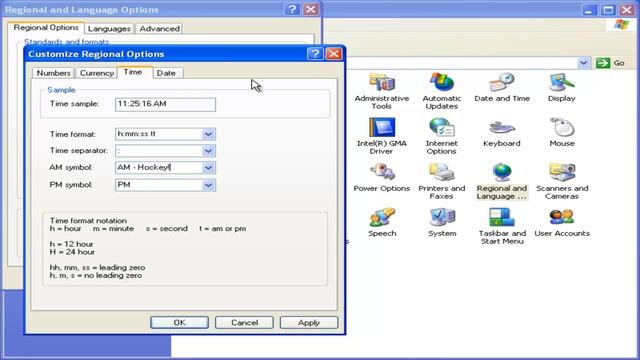Open User Accounts icon
The width and height of the screenshot is (640, 360).
562,217
